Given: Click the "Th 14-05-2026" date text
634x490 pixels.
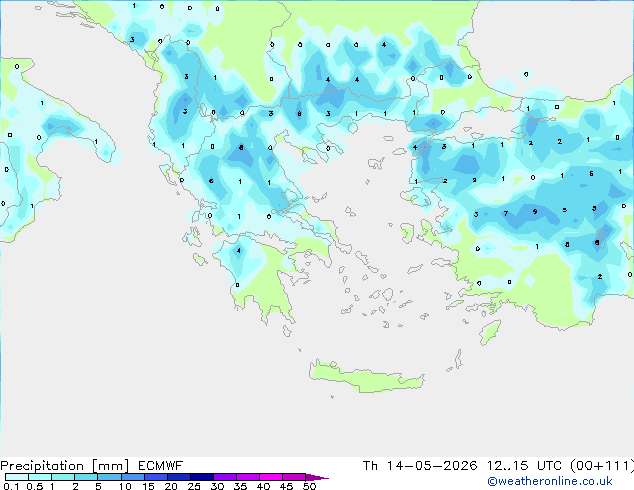Looking at the screenshot, I should click(420, 466).
